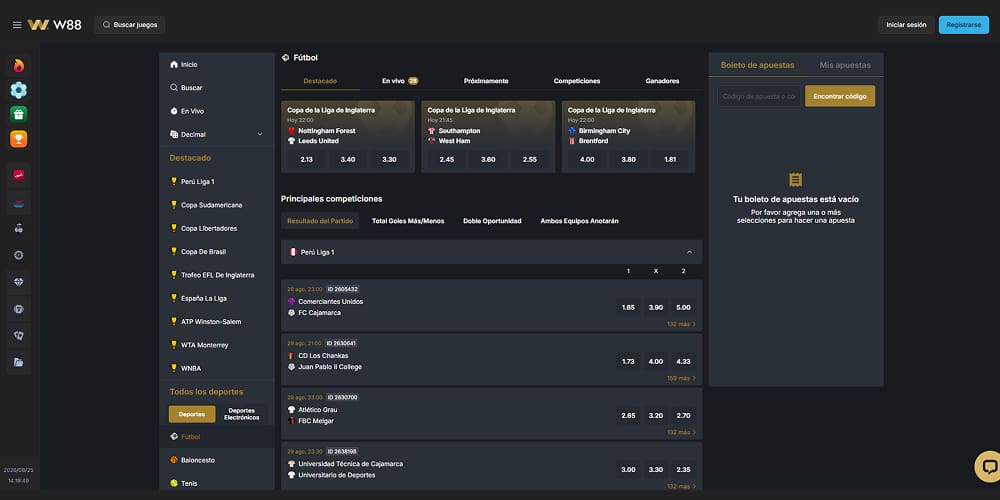Click the Birmingham City team crest
Image resolution: width=1000 pixels, height=500 pixels.
point(572,131)
